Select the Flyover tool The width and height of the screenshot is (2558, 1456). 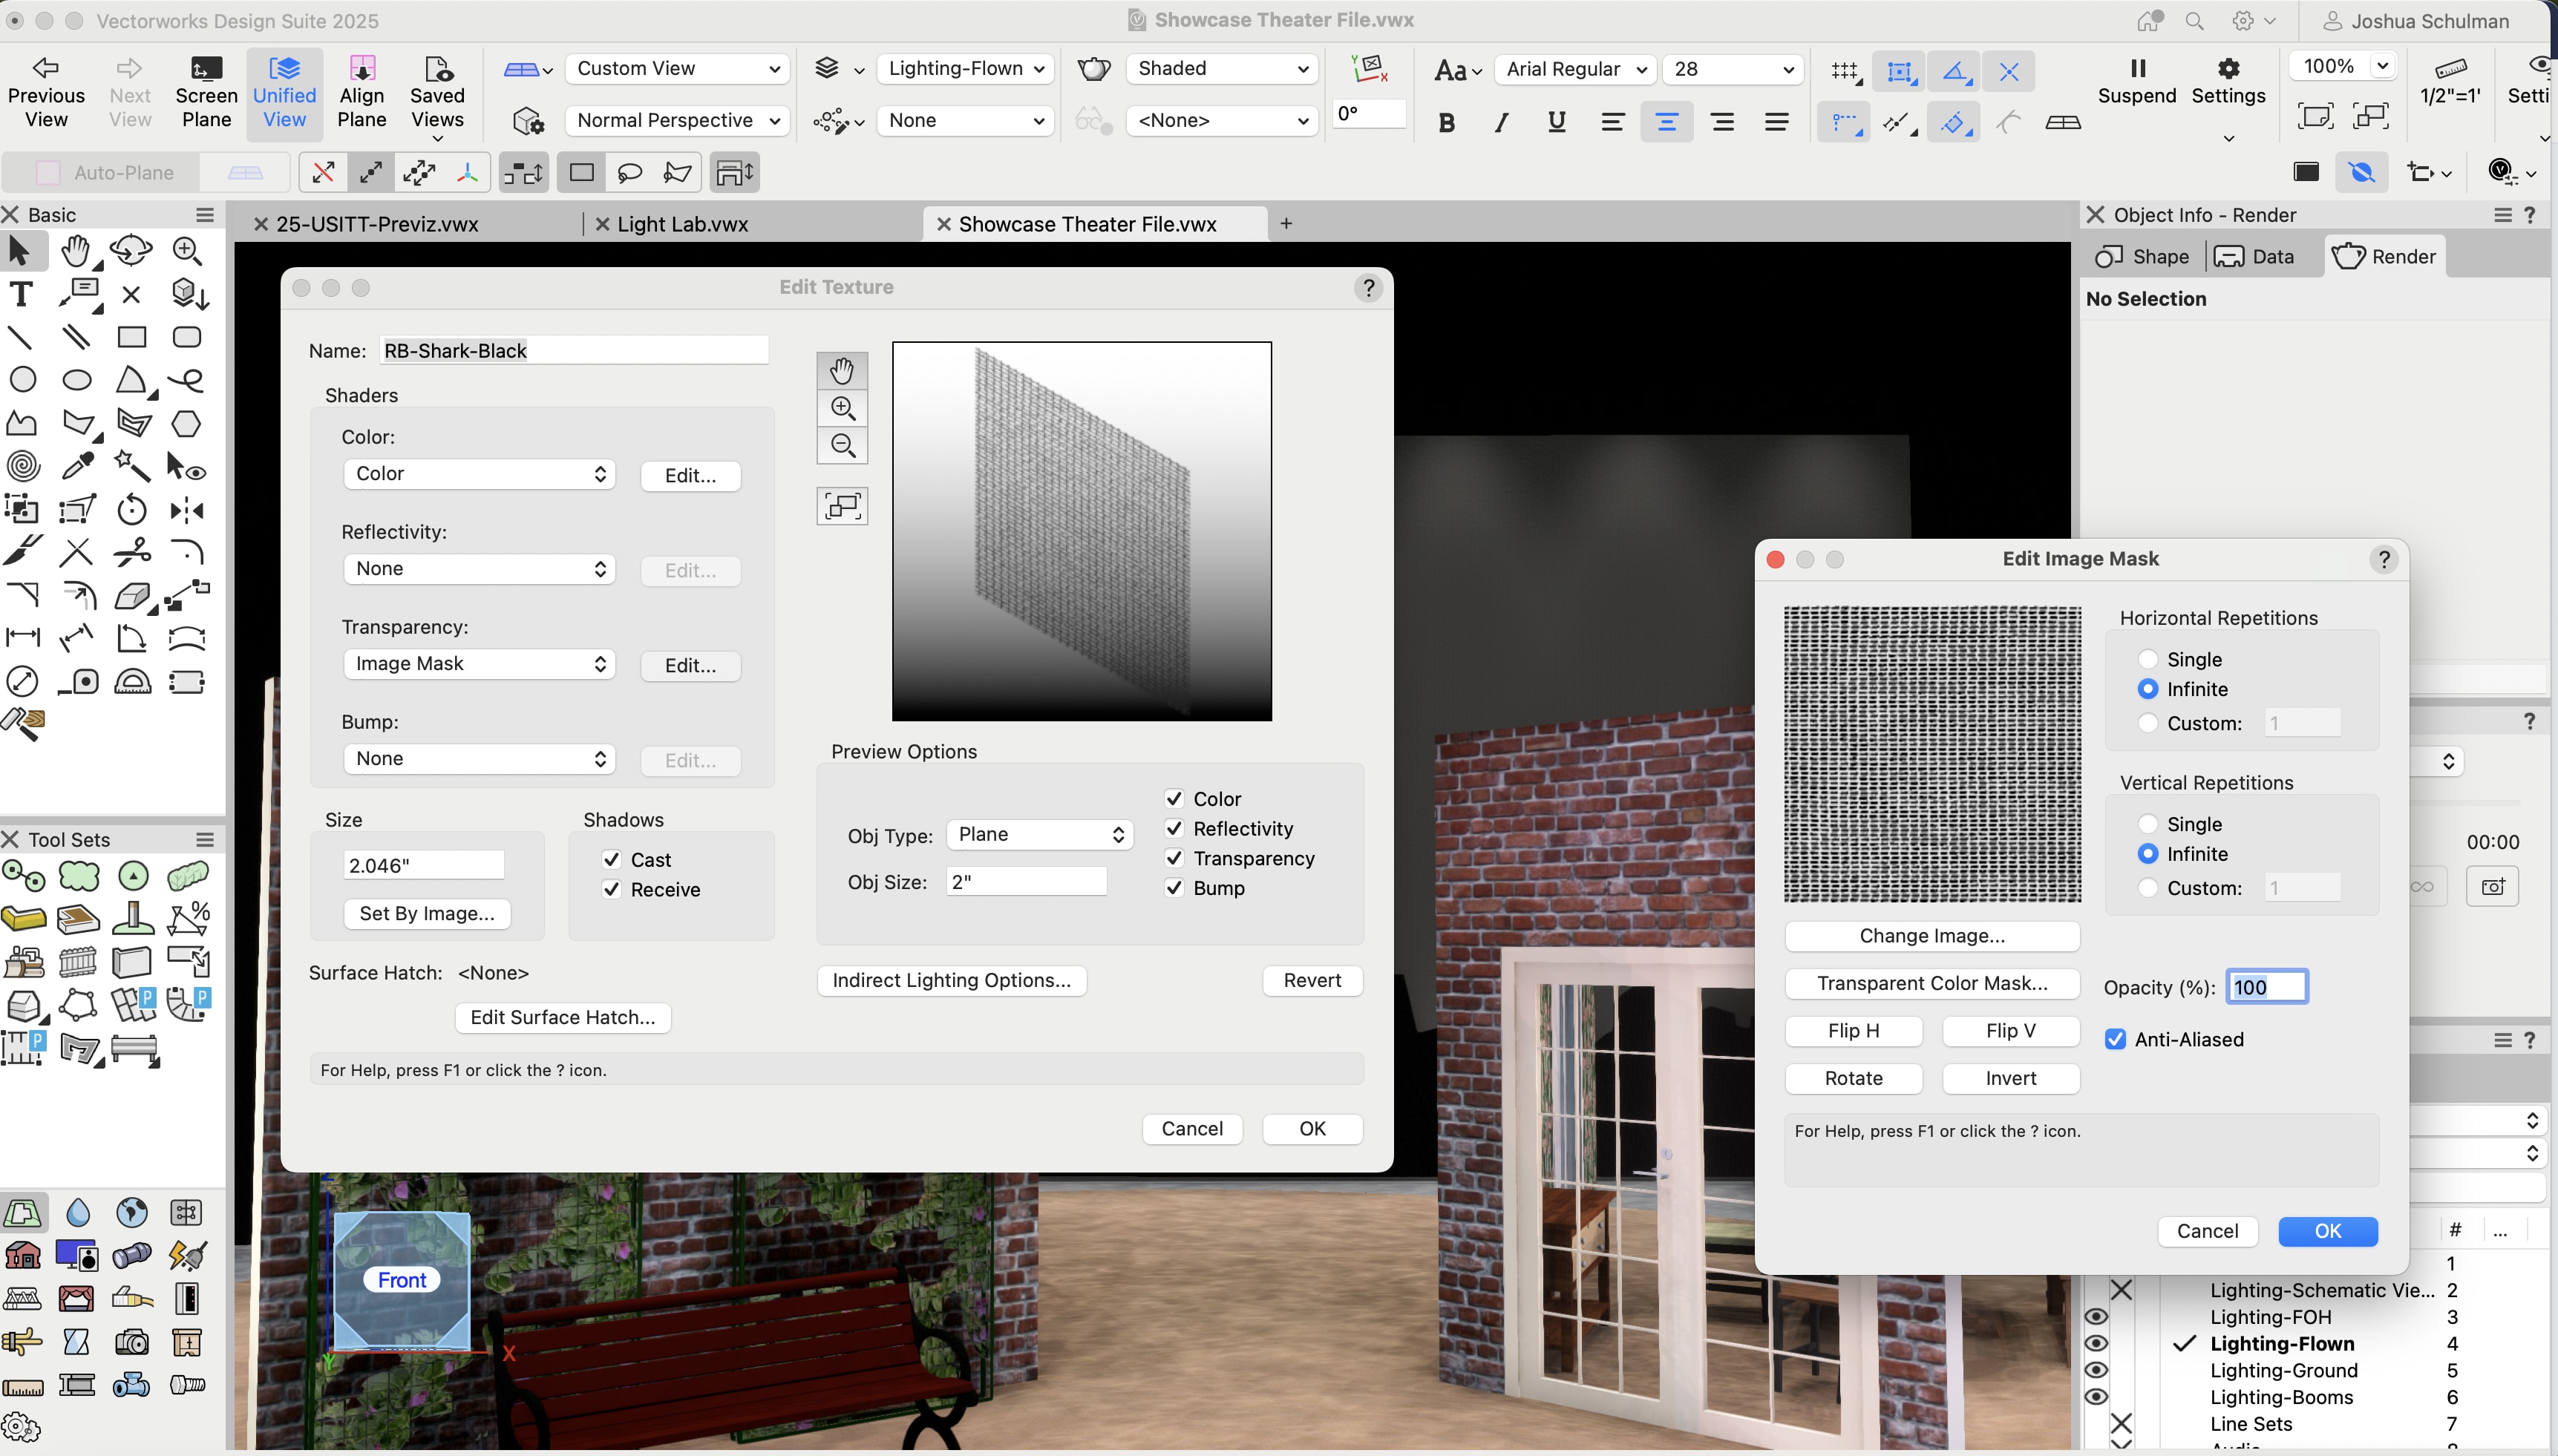(x=131, y=250)
